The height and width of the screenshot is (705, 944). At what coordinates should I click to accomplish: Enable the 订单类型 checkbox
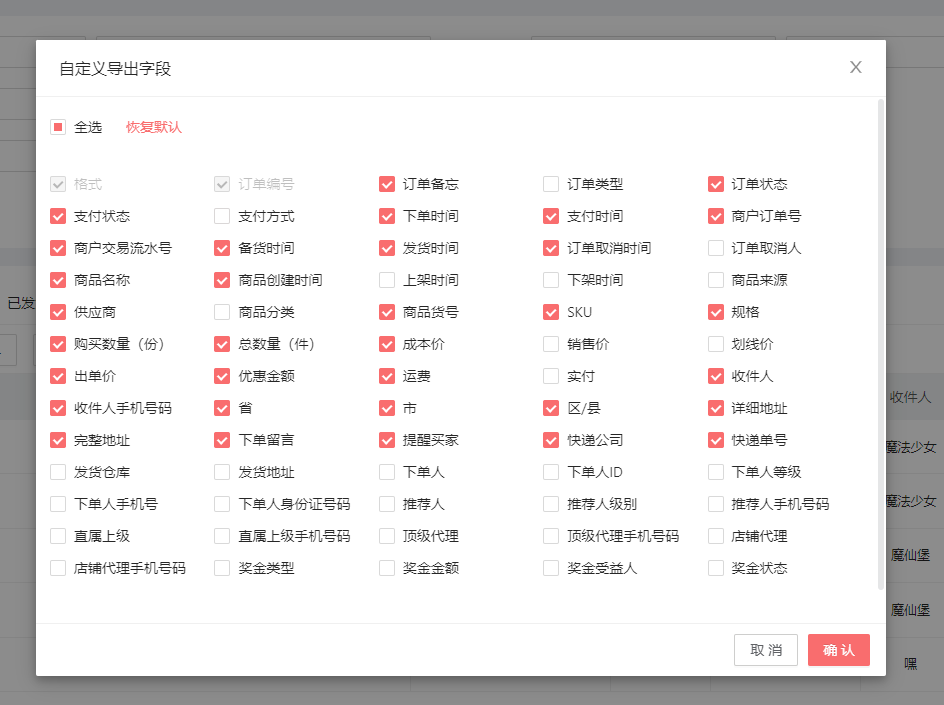point(551,184)
